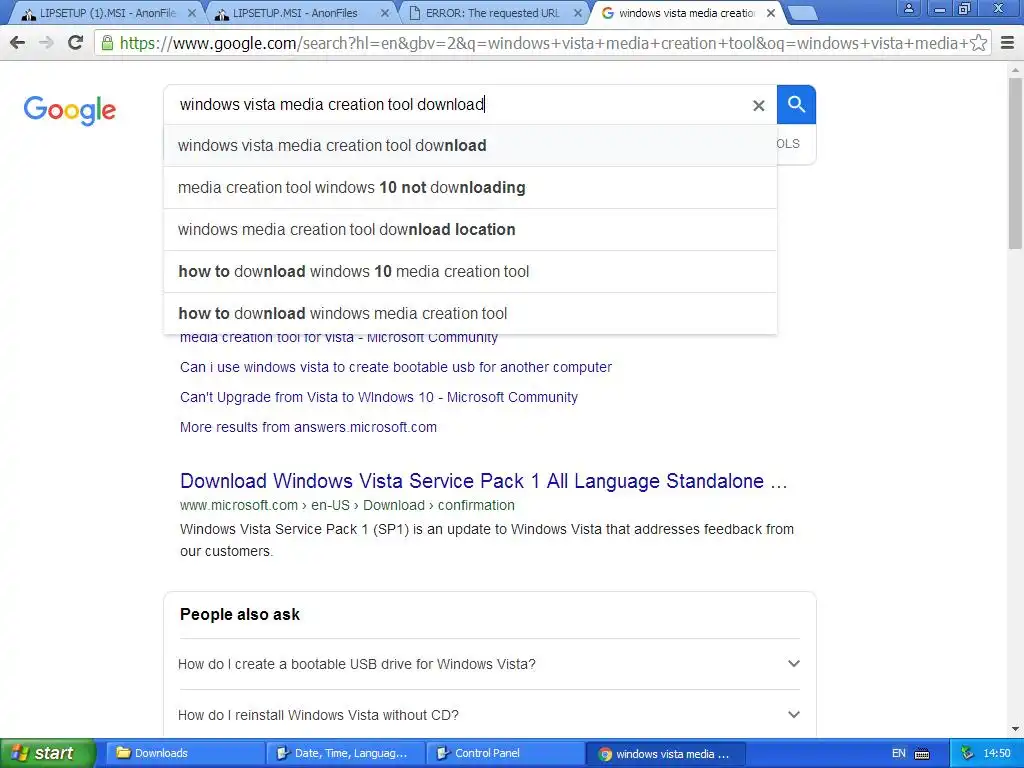1024x768 pixels.
Task: Switch to Downloads folder in taskbar
Action: 184,754
